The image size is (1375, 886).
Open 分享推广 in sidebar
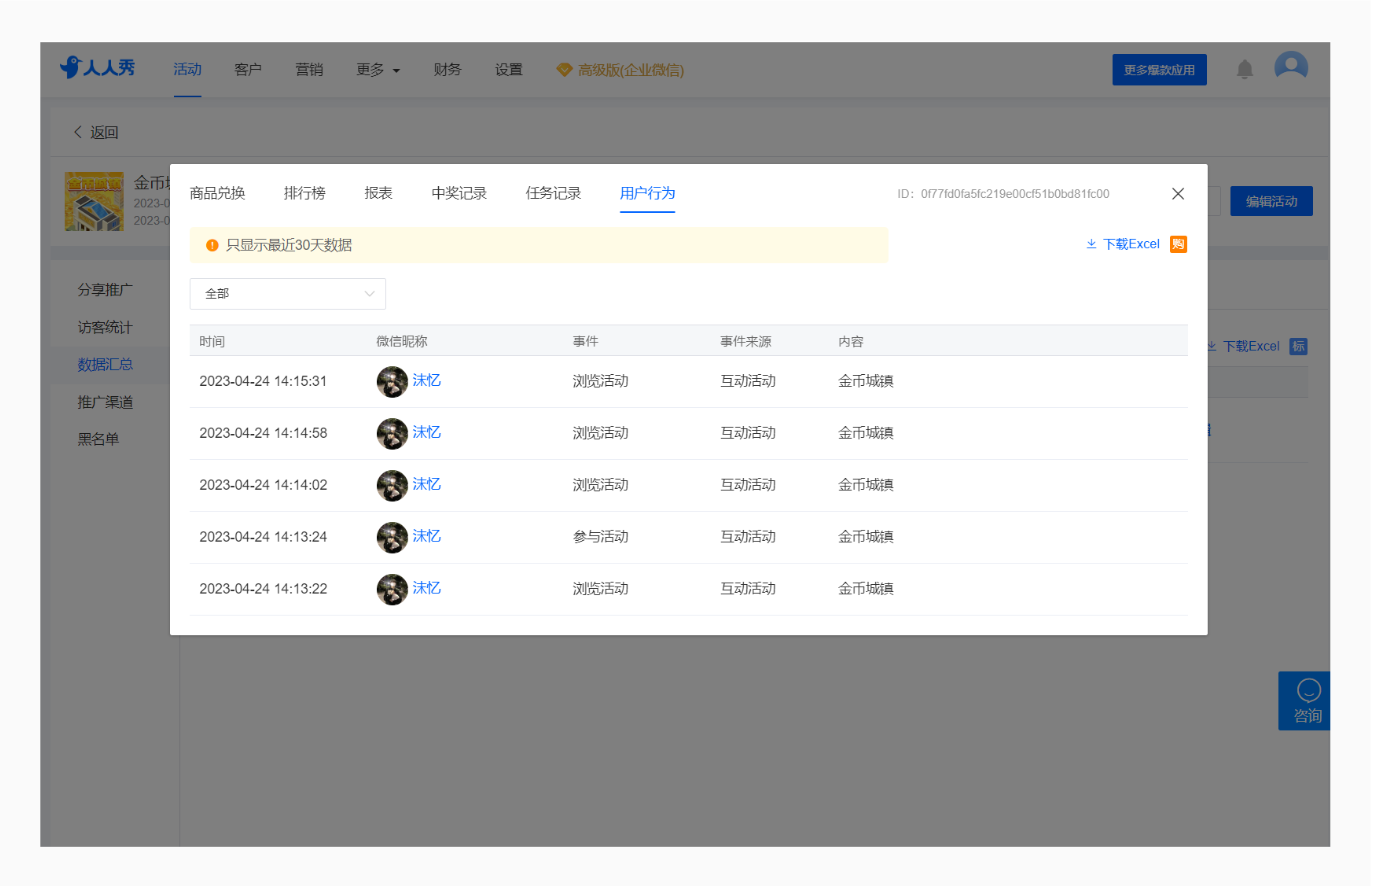point(105,290)
